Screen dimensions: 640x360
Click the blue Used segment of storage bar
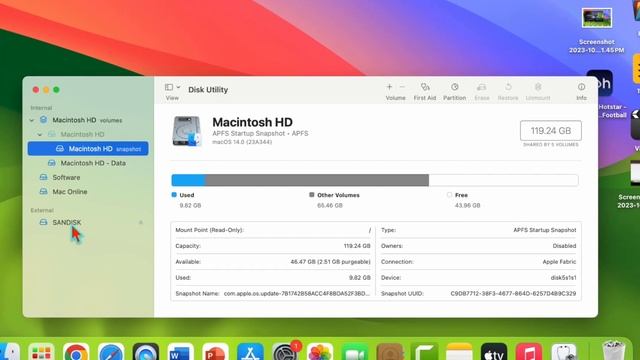pos(188,180)
